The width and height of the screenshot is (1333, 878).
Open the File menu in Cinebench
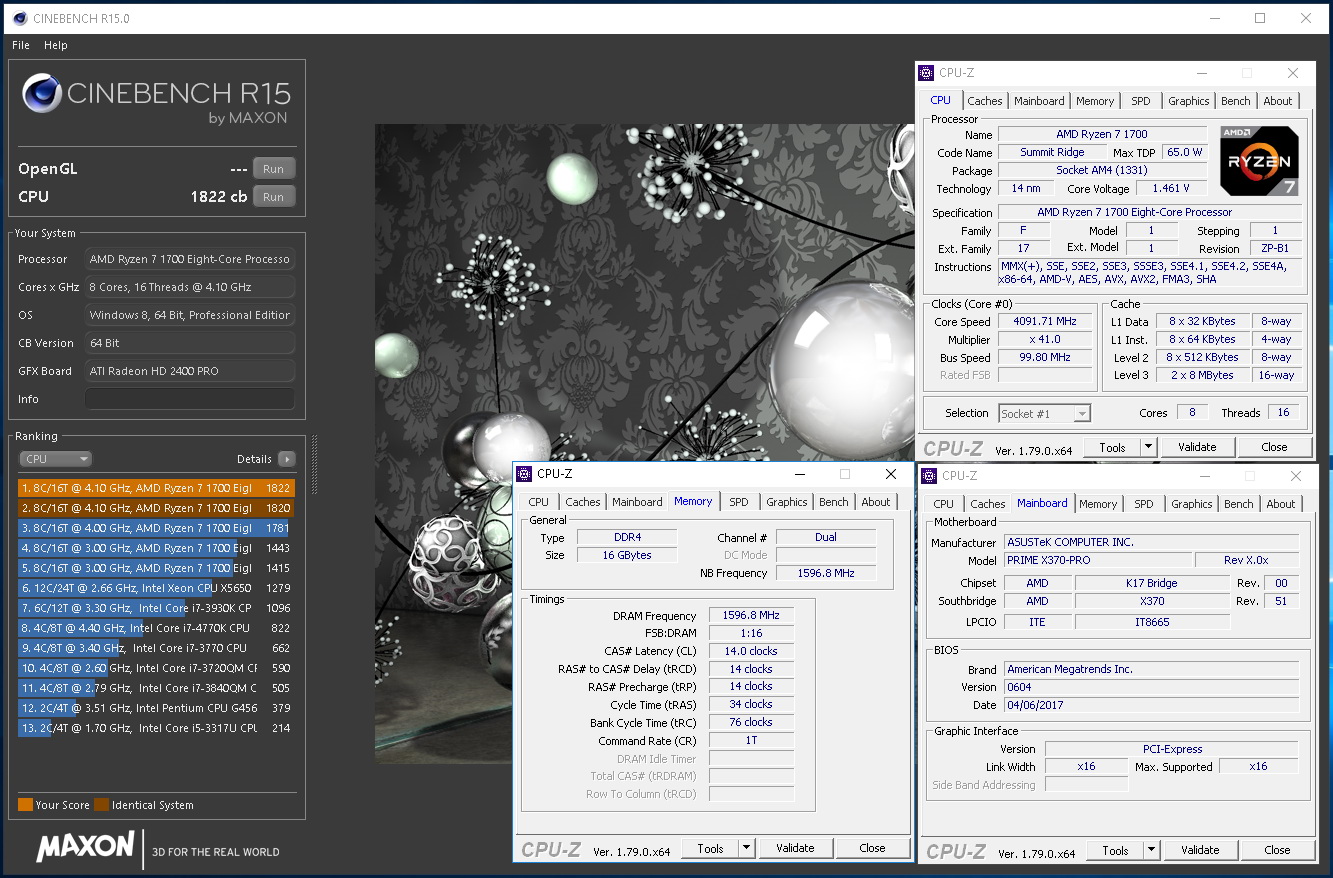(21, 45)
